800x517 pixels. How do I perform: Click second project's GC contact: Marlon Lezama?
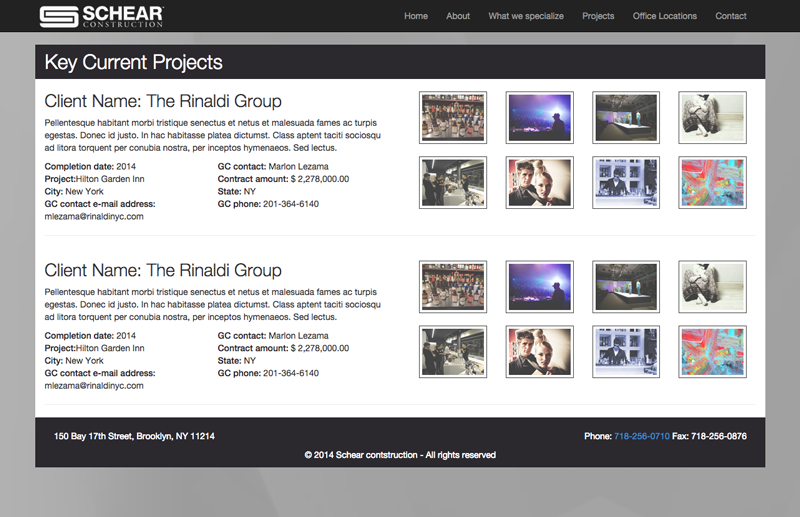(x=273, y=336)
